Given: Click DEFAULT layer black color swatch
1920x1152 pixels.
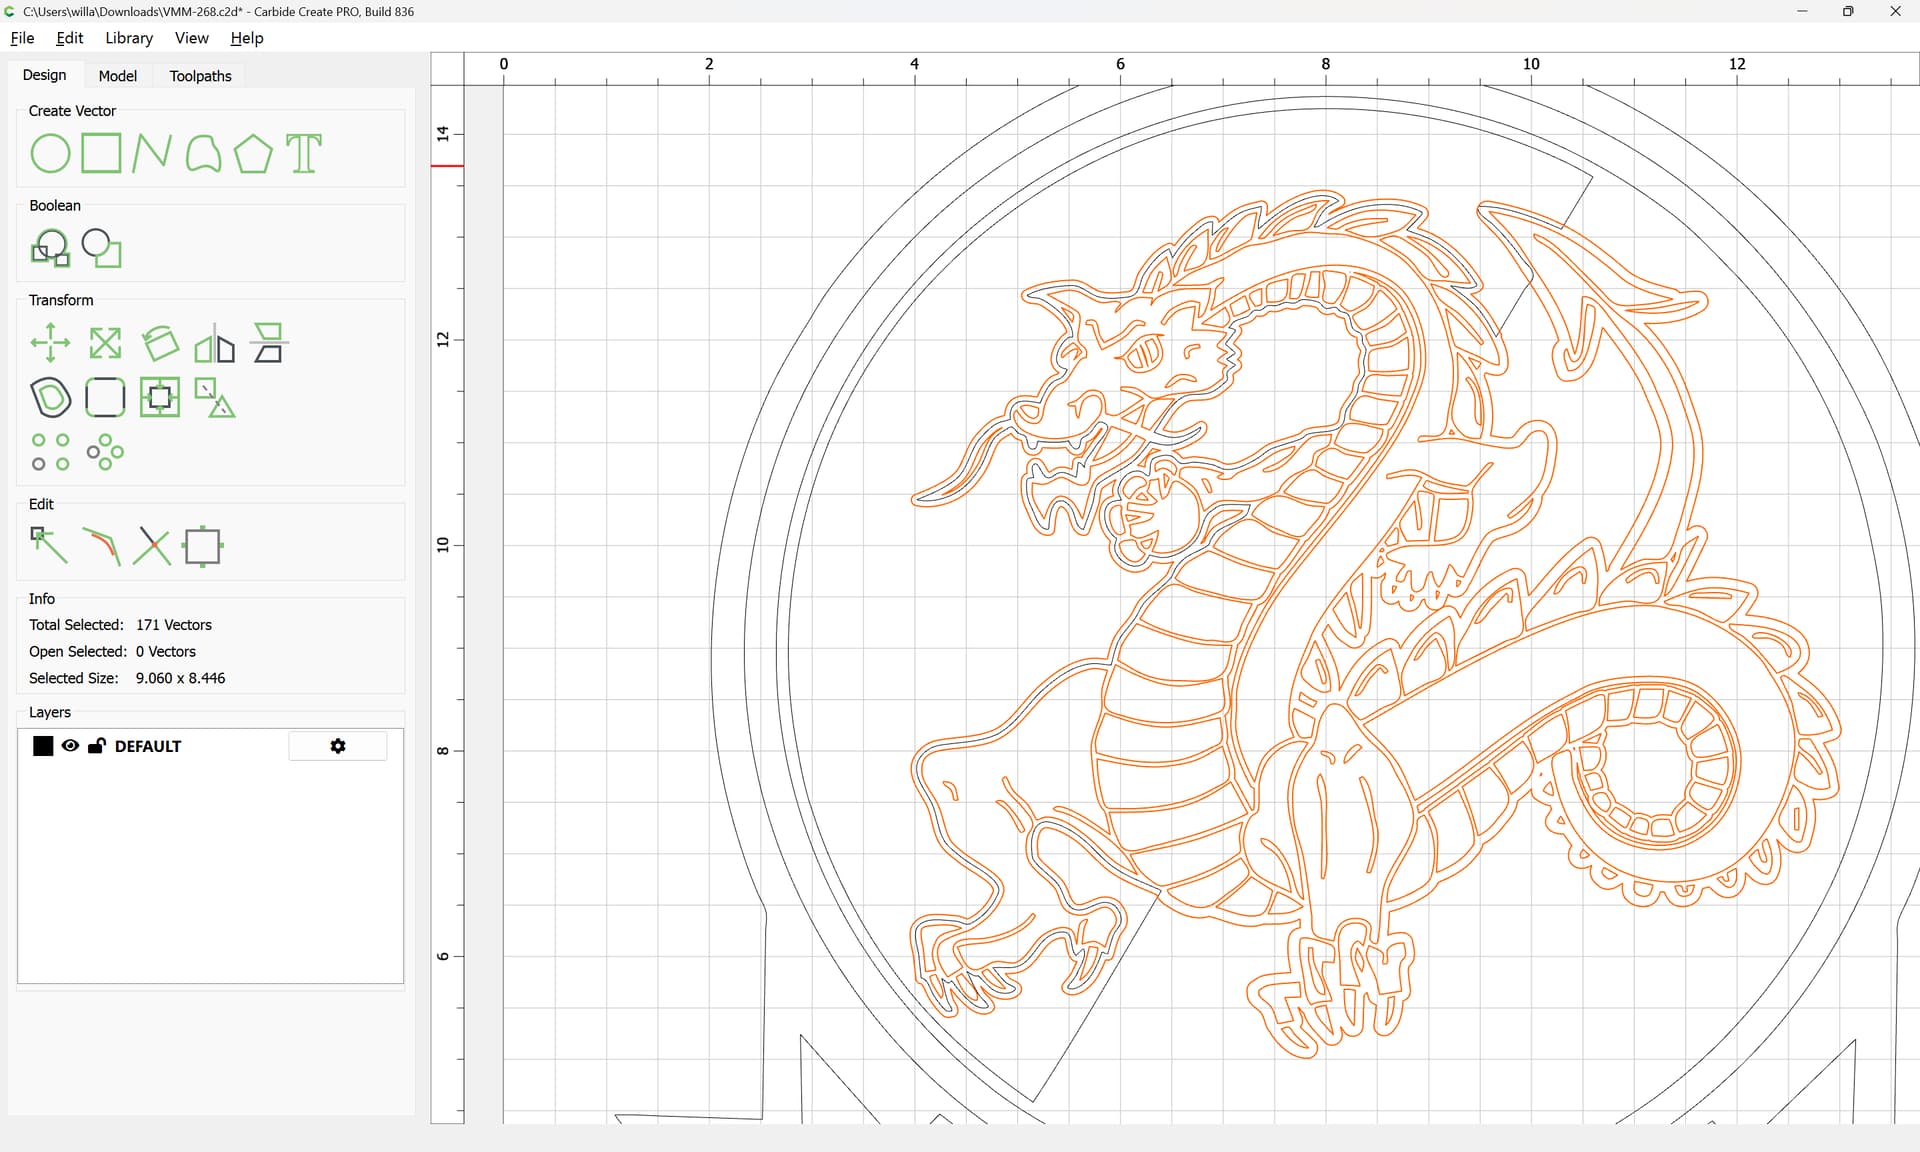Looking at the screenshot, I should pyautogui.click(x=43, y=746).
